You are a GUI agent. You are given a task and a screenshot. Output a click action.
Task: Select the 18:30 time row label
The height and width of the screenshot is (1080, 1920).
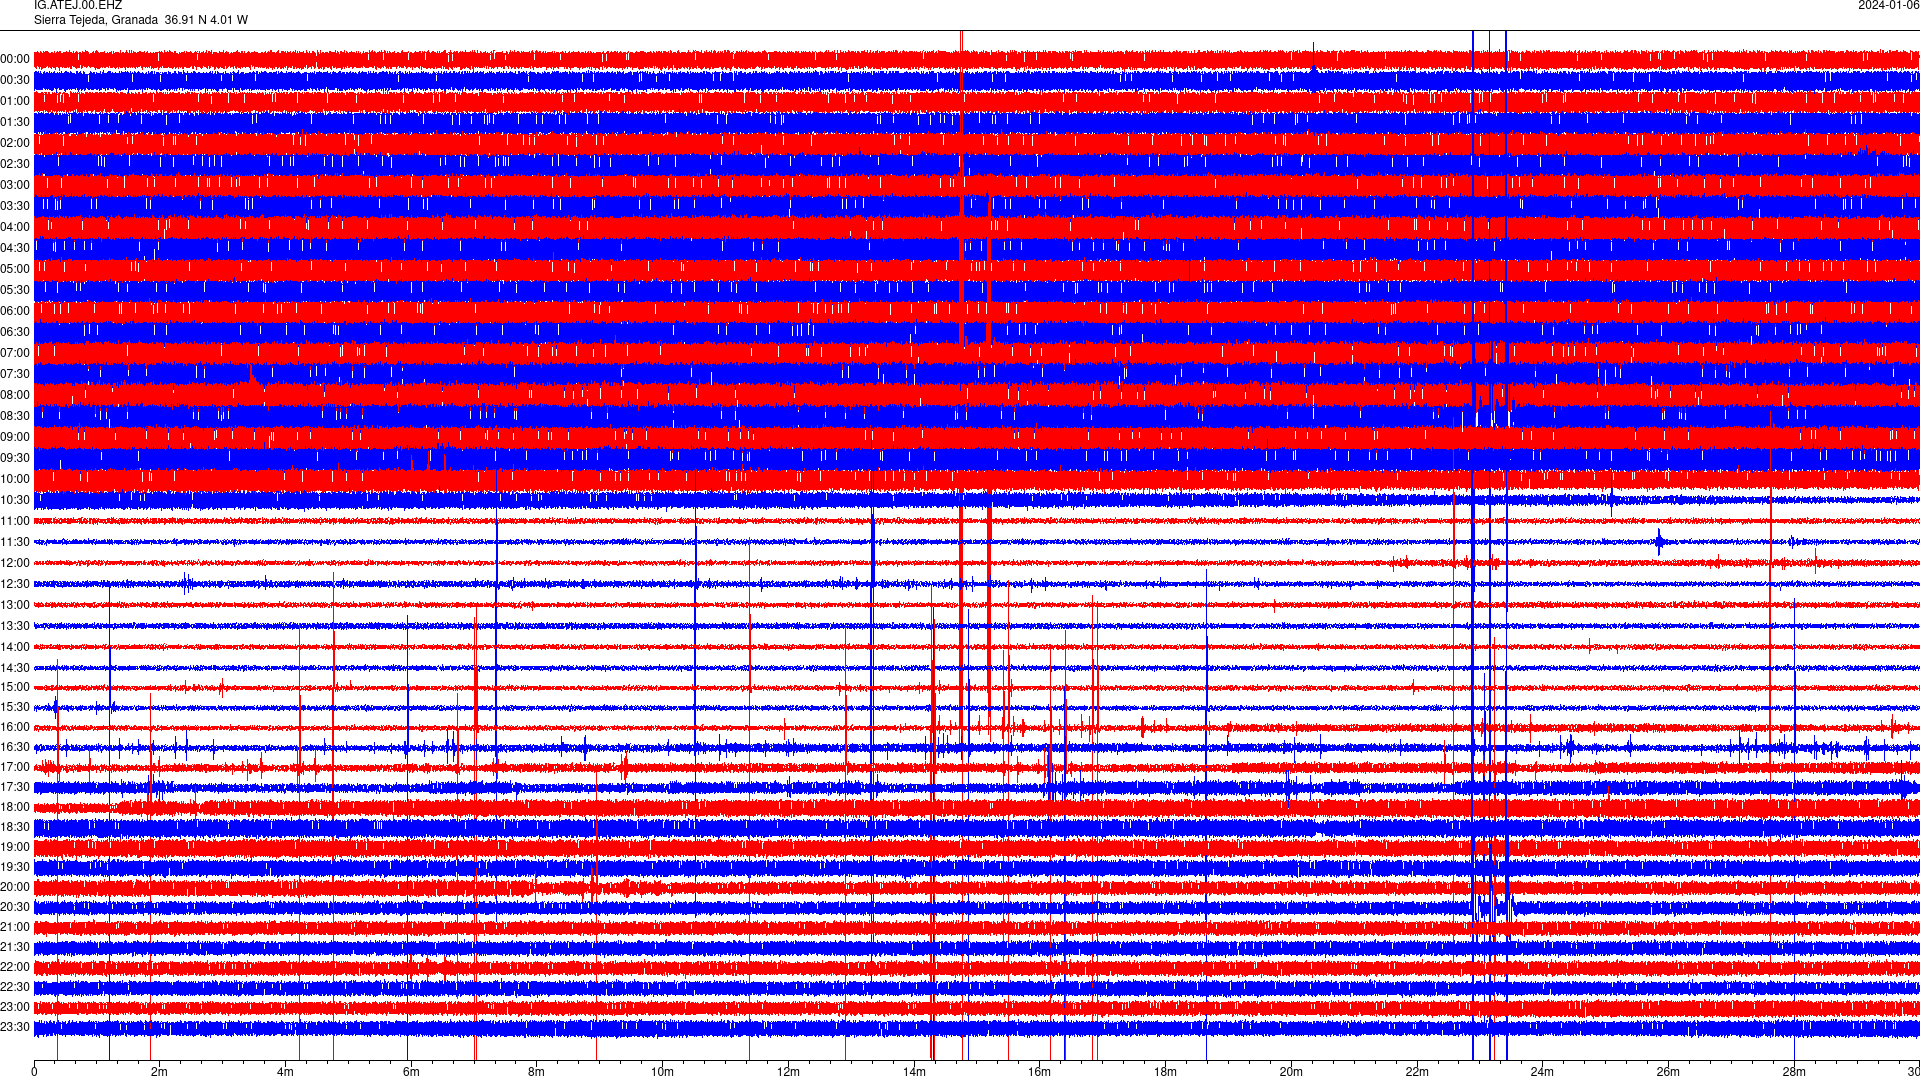(x=15, y=827)
